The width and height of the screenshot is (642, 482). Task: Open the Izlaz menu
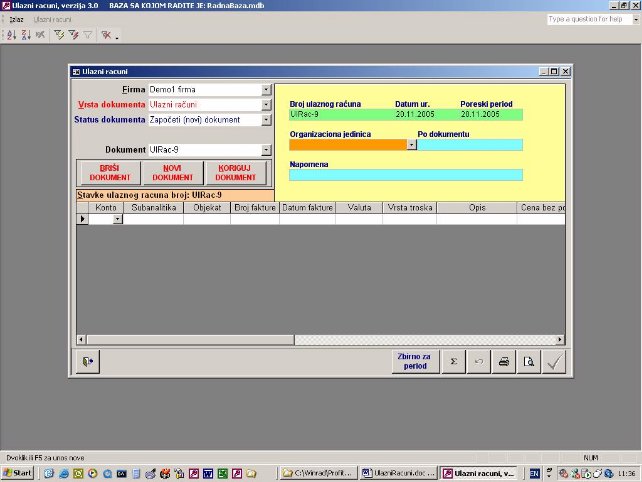click(x=16, y=19)
